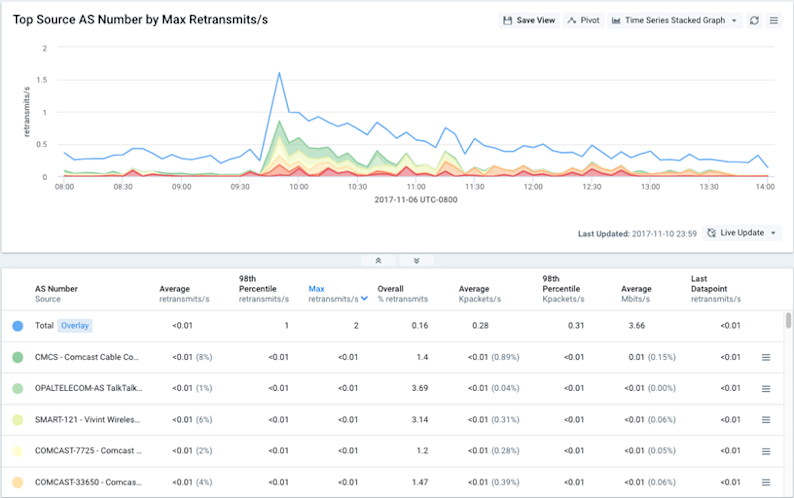Click the 12:00 marker on time axis
The image size is (794, 498).
click(x=533, y=187)
